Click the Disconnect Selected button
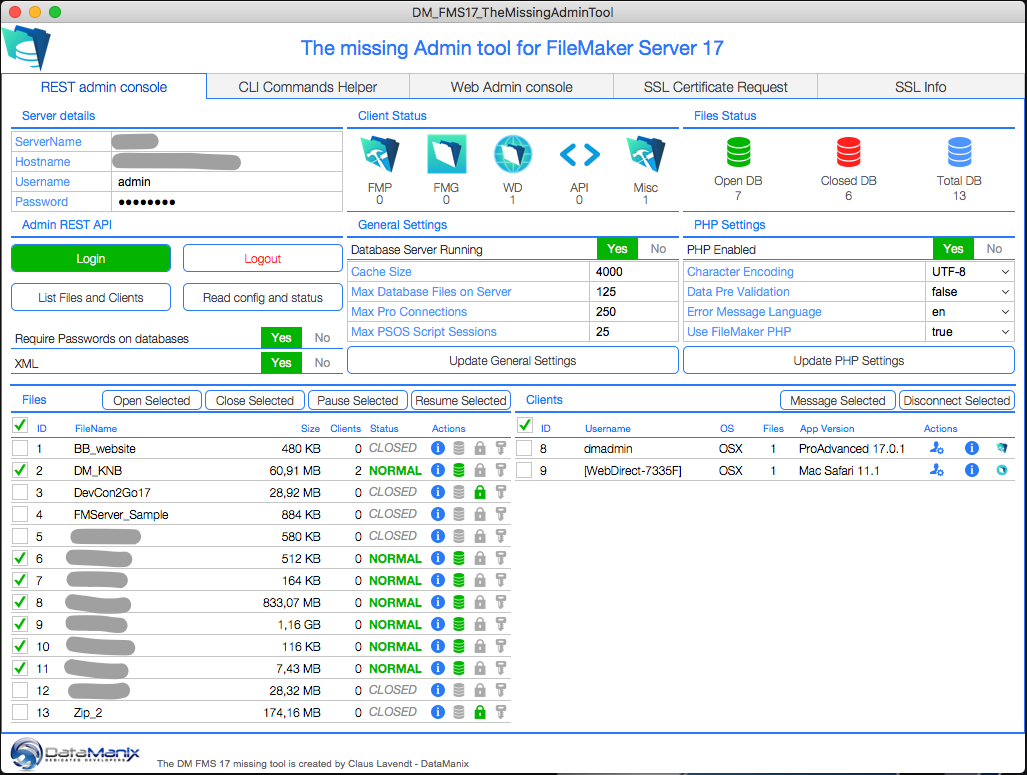 956,400
